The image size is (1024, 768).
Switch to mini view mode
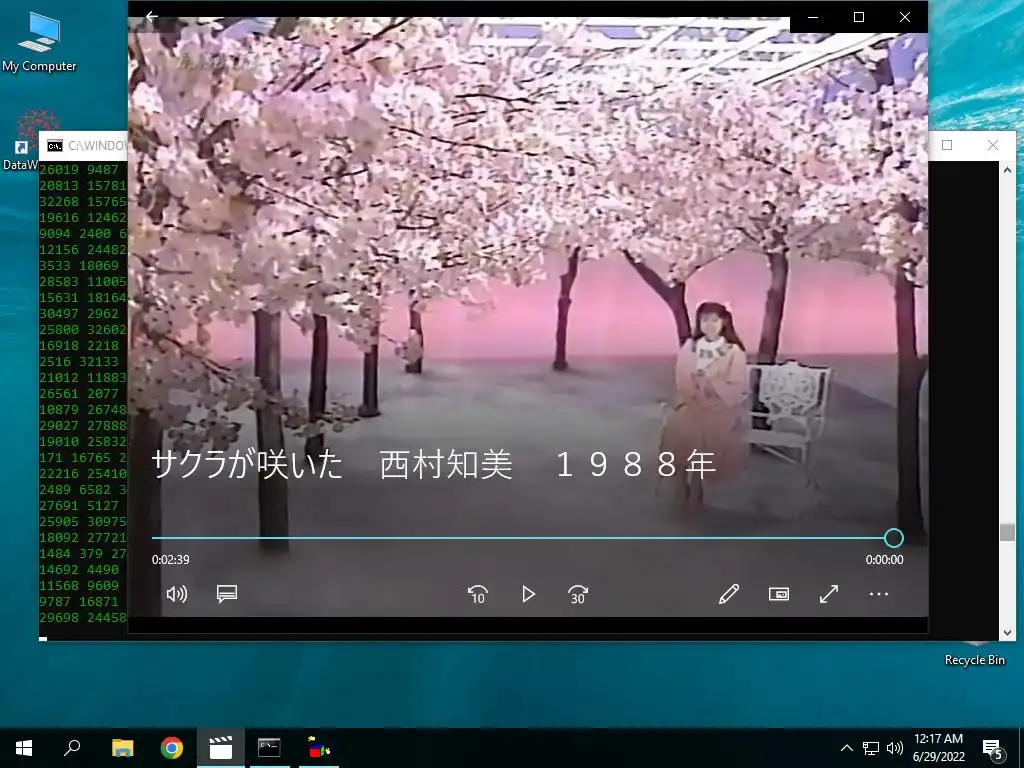tap(778, 594)
